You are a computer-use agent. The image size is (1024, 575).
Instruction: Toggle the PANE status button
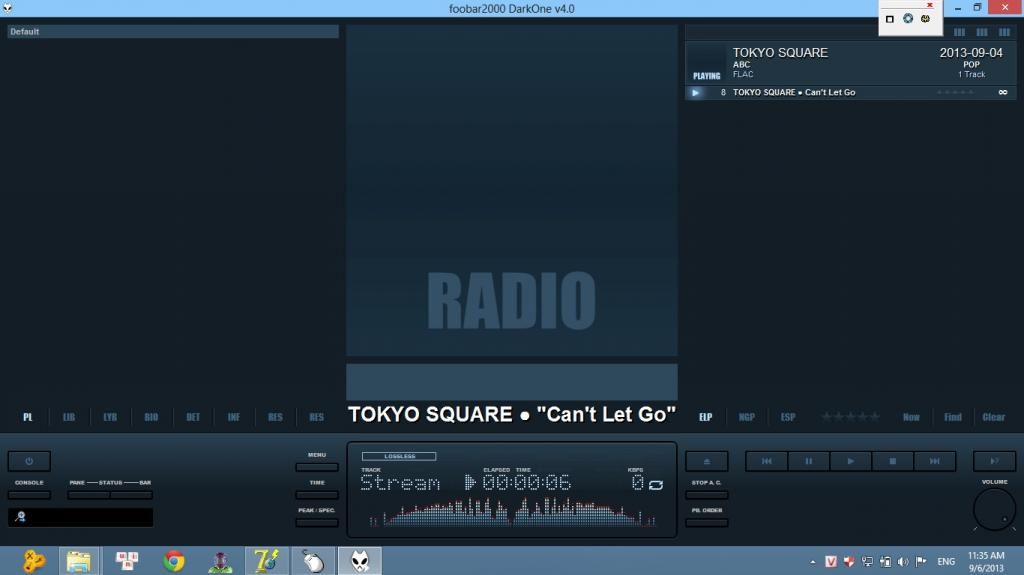tap(88, 495)
